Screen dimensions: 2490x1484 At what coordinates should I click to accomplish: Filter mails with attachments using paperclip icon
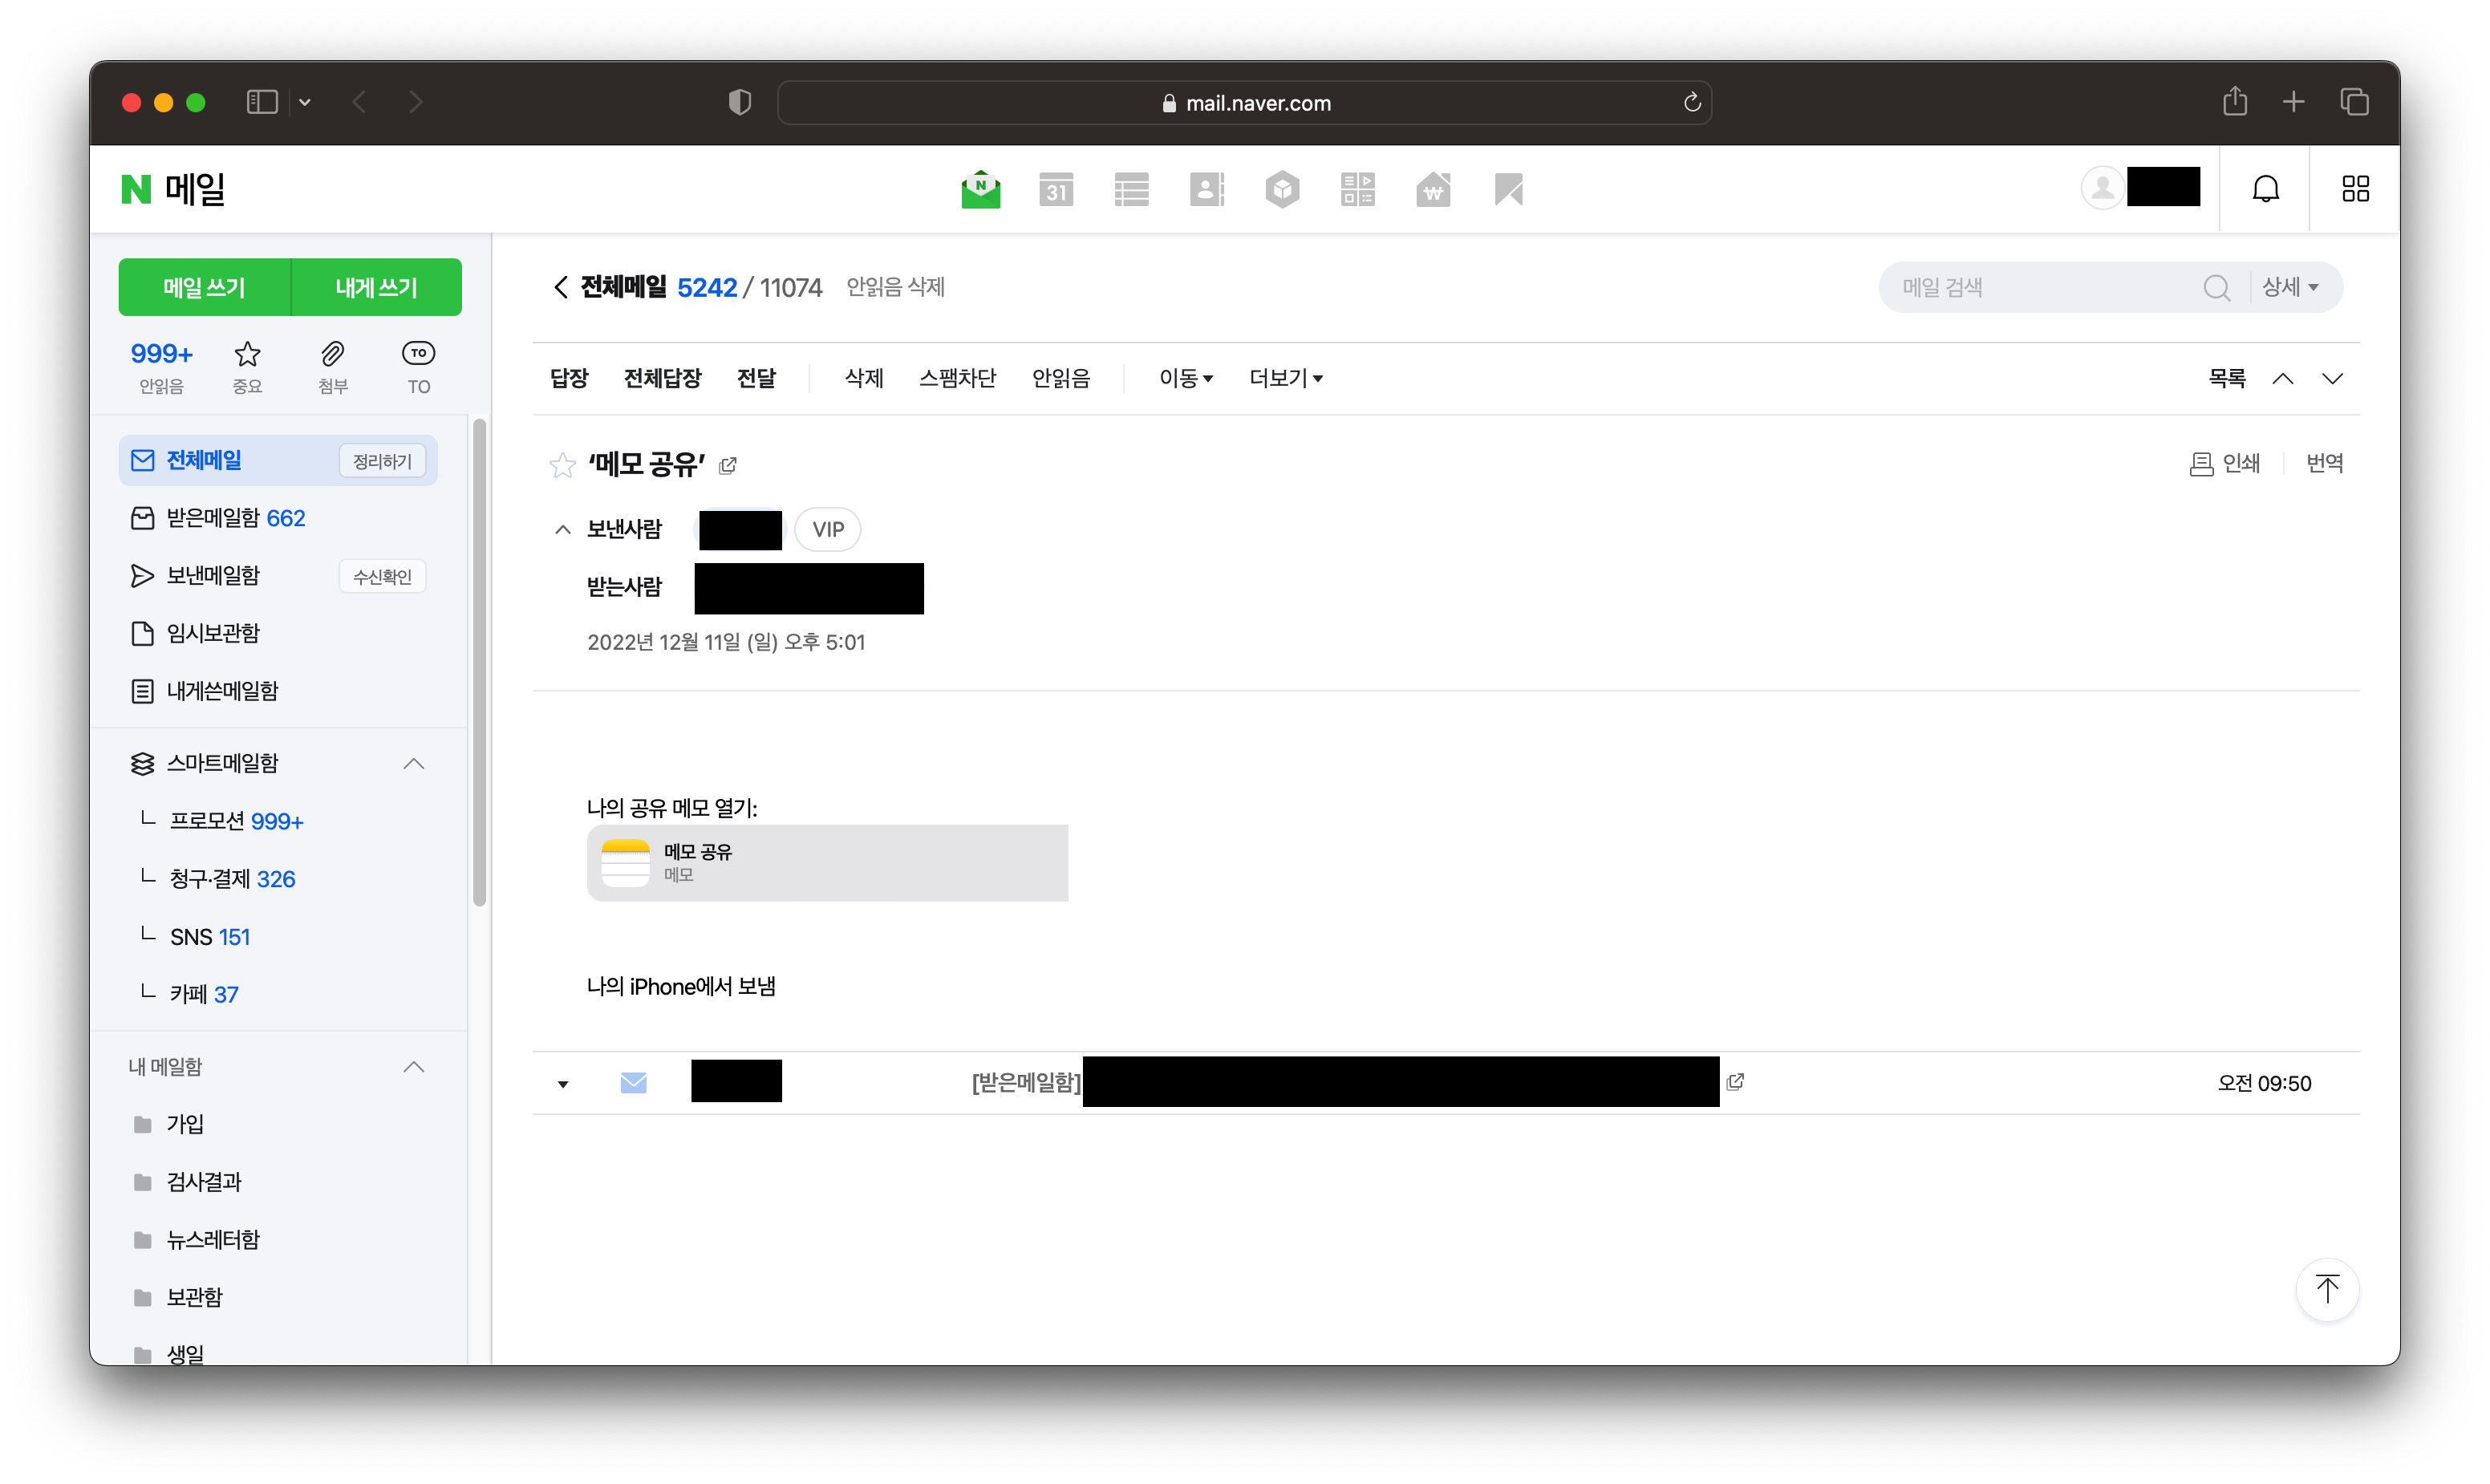[x=332, y=354]
